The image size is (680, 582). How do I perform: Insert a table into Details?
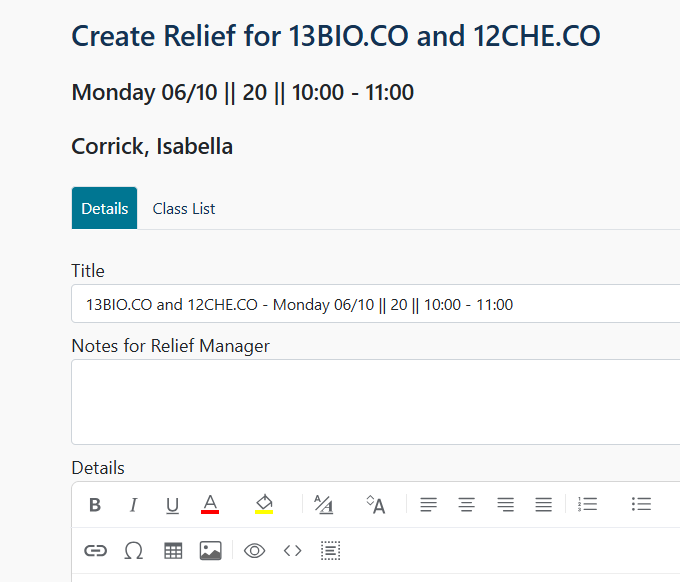click(x=173, y=550)
